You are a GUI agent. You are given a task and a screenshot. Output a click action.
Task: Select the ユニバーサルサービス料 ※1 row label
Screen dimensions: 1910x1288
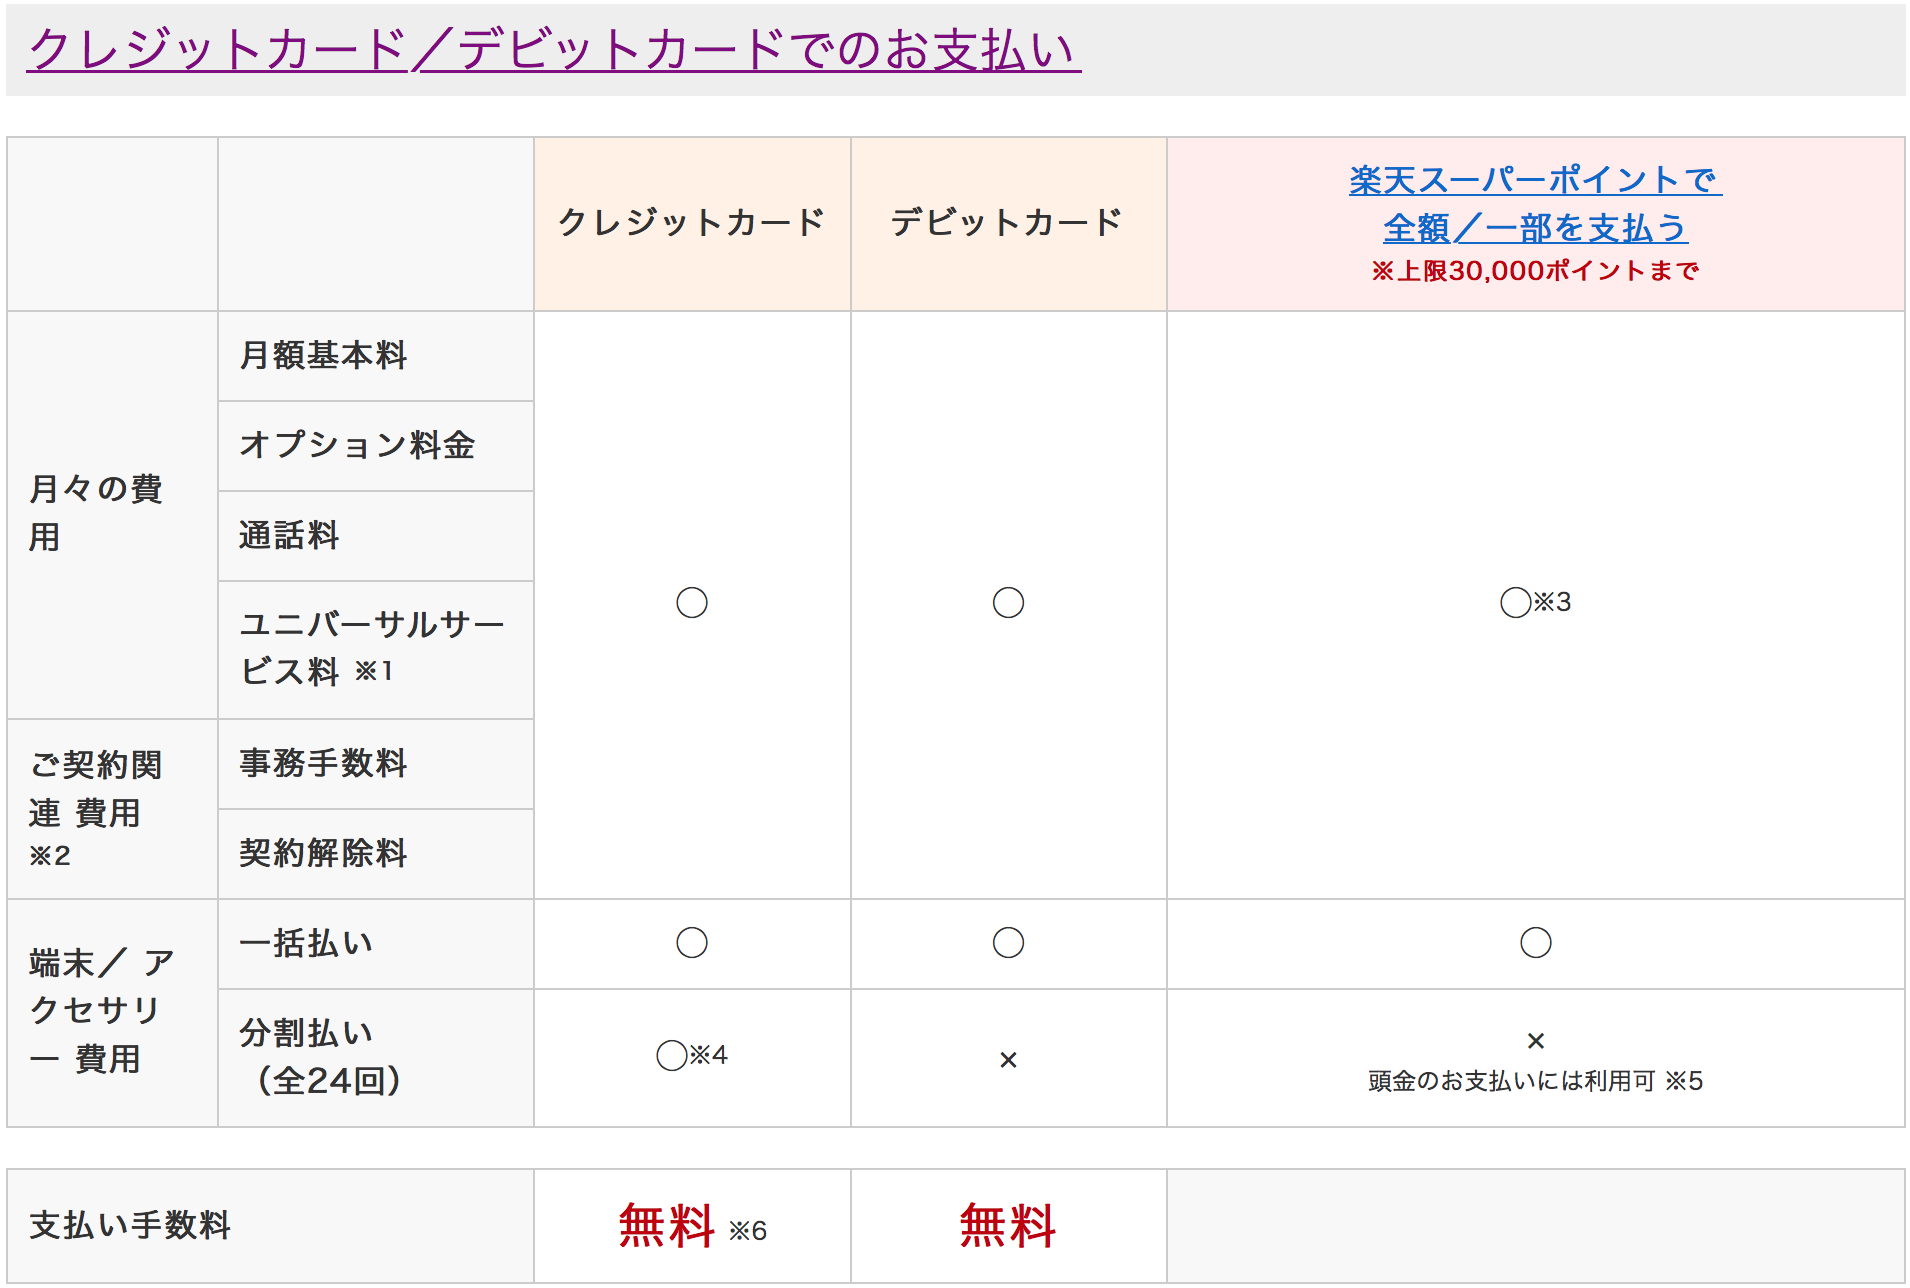click(x=372, y=648)
